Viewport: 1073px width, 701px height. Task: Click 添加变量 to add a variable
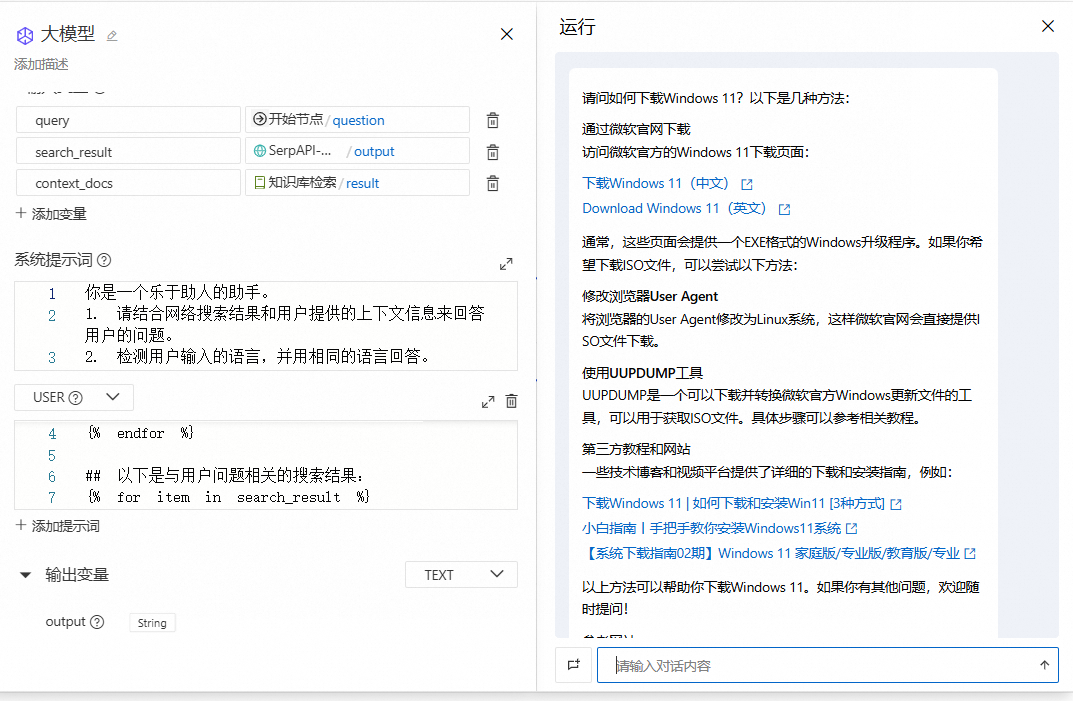coord(51,214)
